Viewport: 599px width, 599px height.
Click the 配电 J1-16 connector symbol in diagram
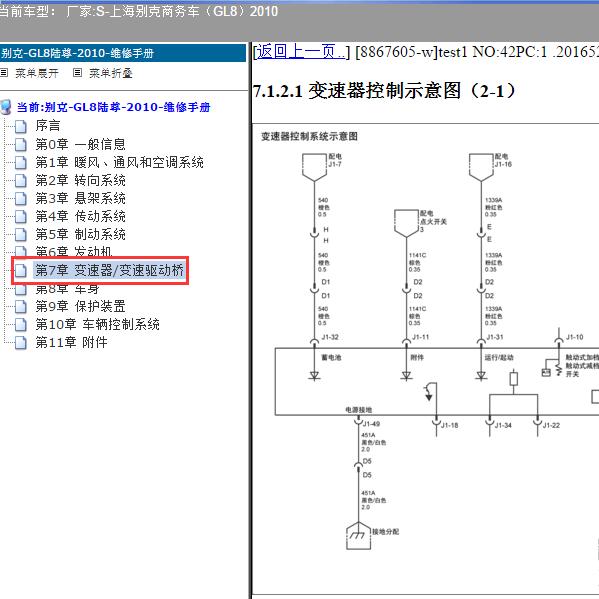[x=481, y=167]
